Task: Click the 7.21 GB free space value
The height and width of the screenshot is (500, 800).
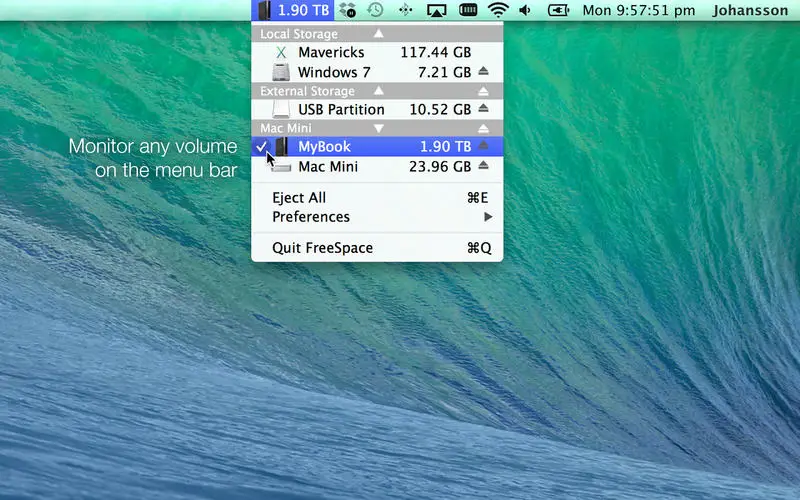Action: click(x=444, y=72)
